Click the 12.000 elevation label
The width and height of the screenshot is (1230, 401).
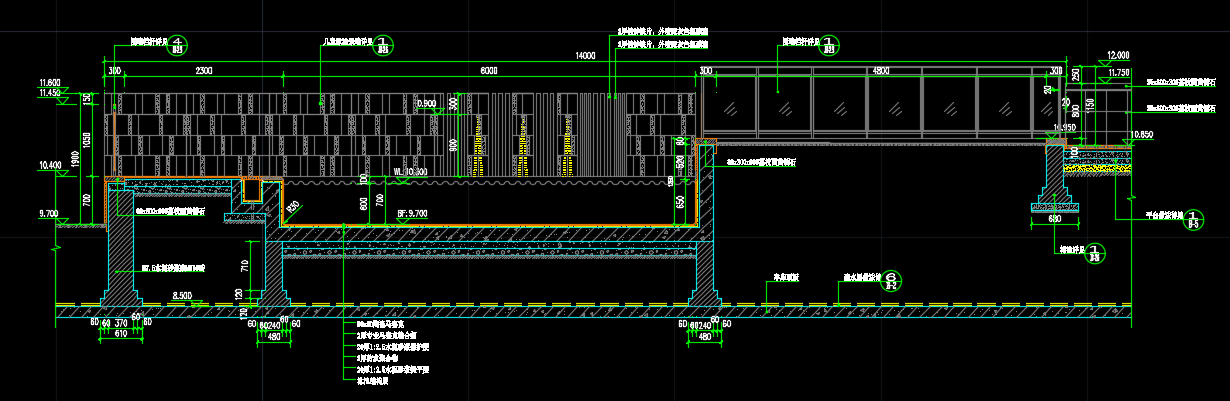(x=1118, y=55)
